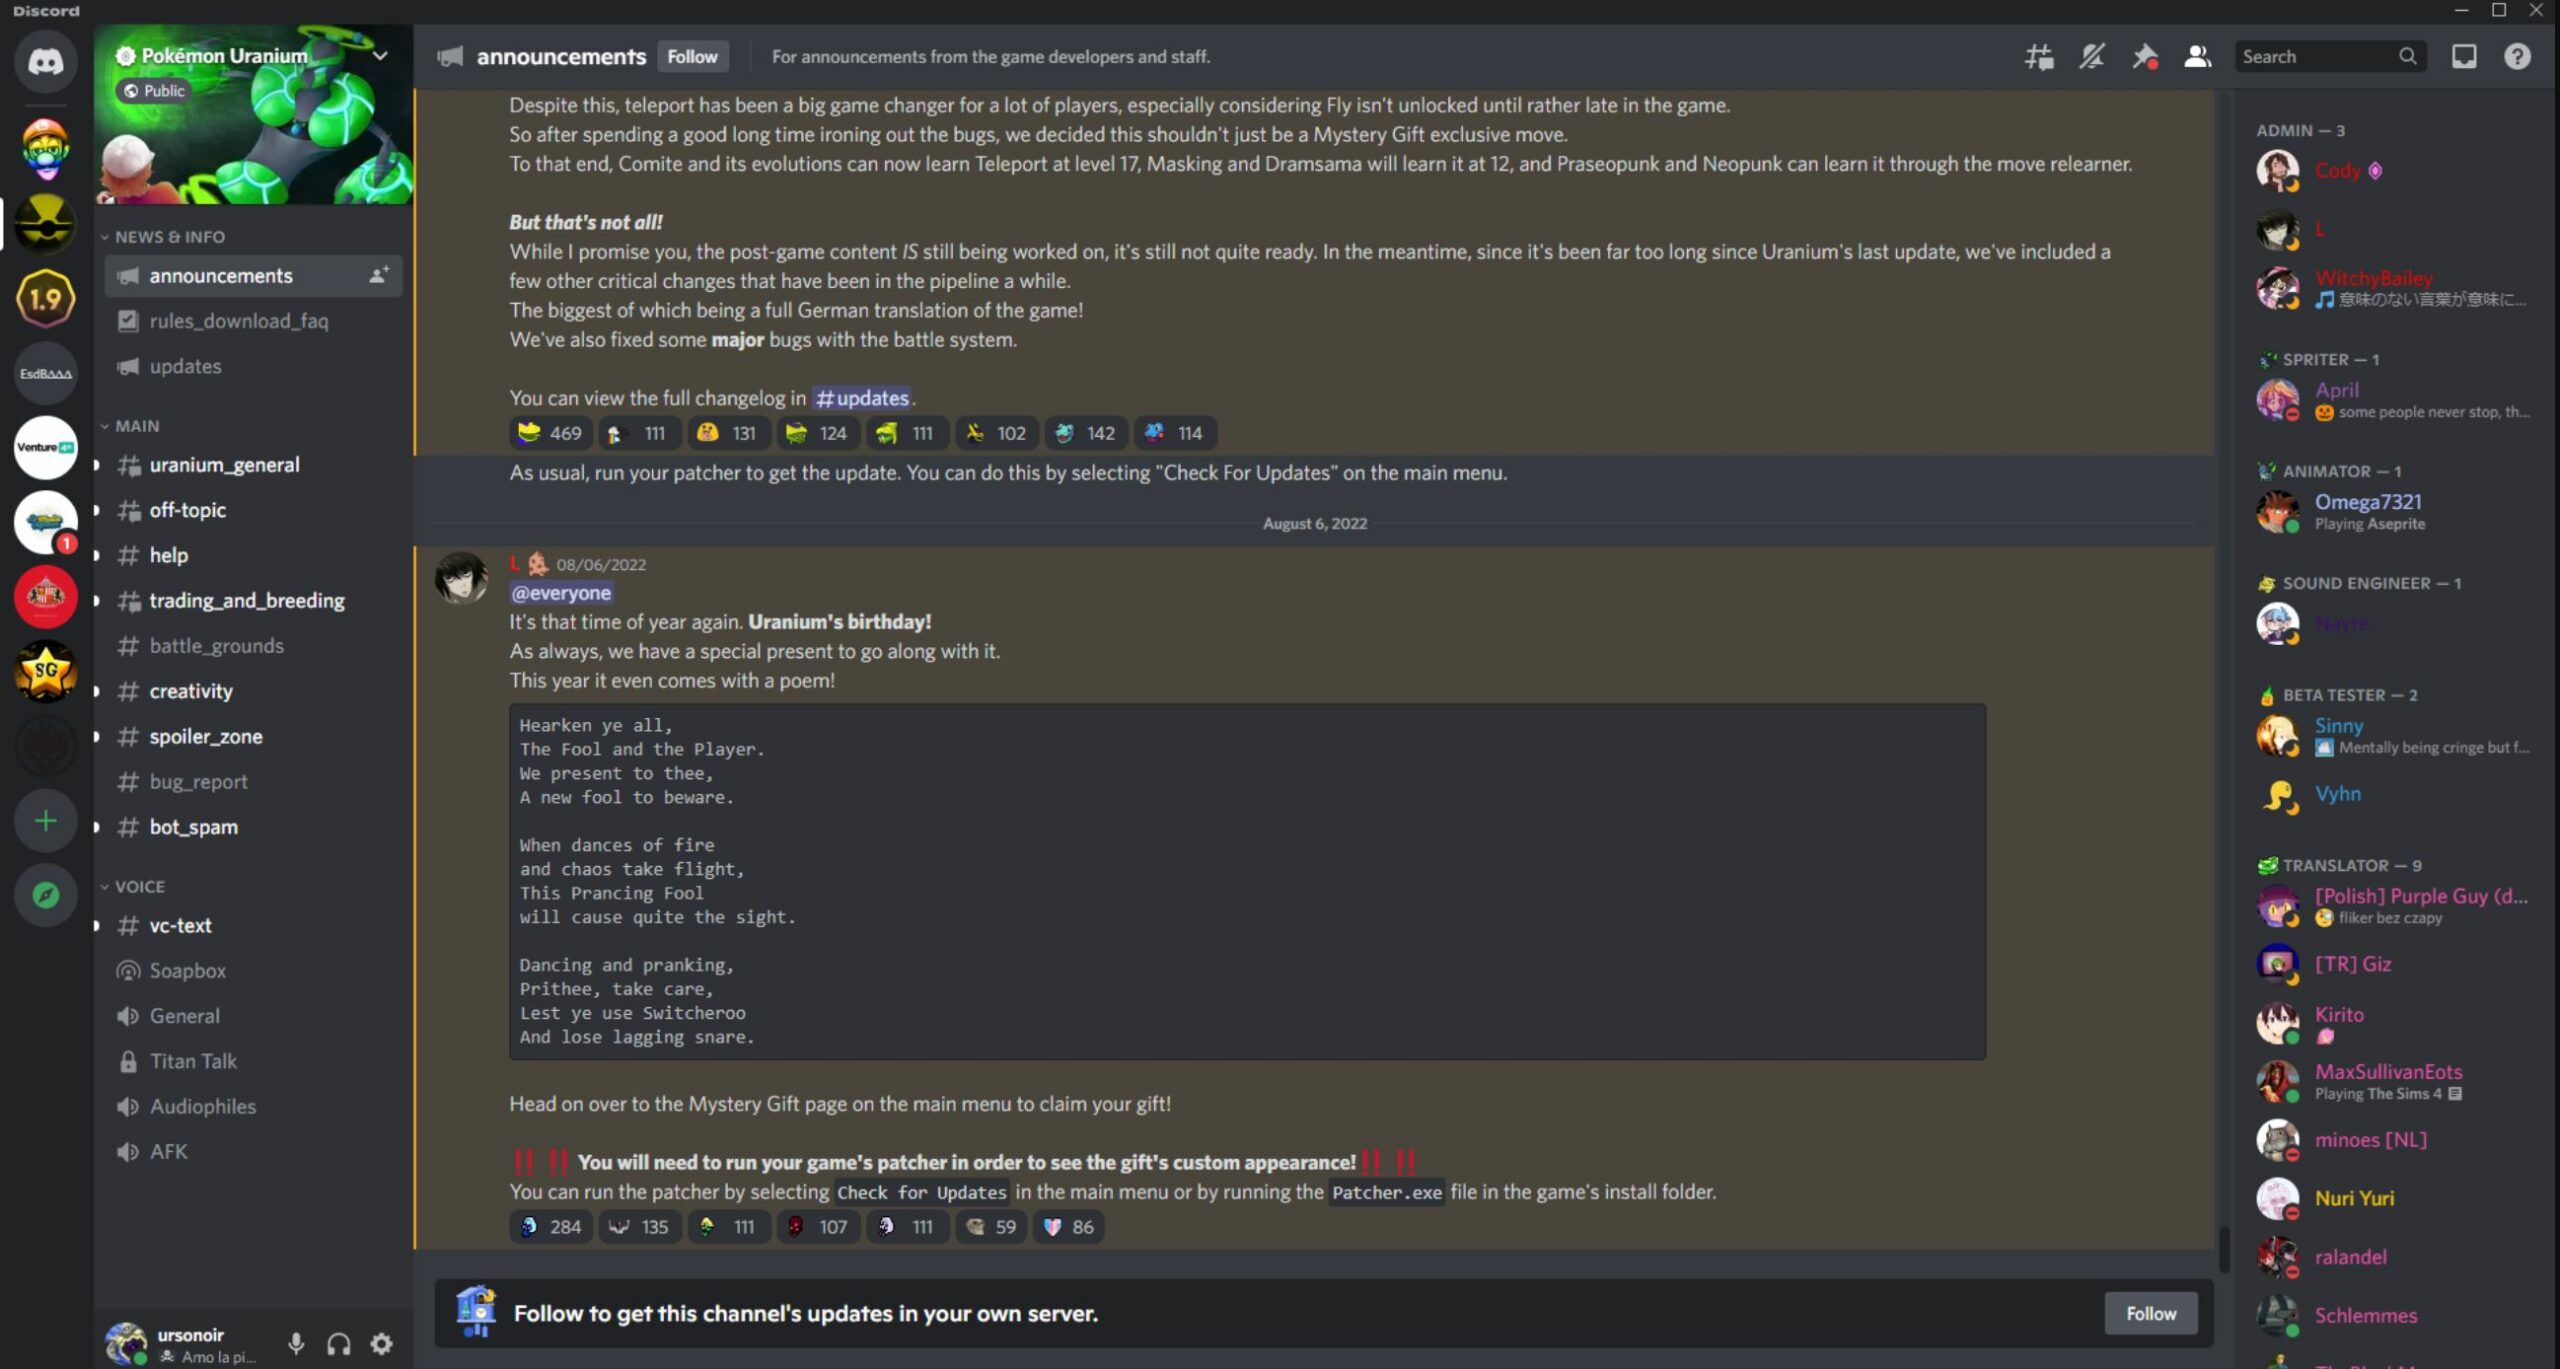Screen dimensions: 2560x1369
Task: Switch to the uranium_general channel
Action: [224, 464]
